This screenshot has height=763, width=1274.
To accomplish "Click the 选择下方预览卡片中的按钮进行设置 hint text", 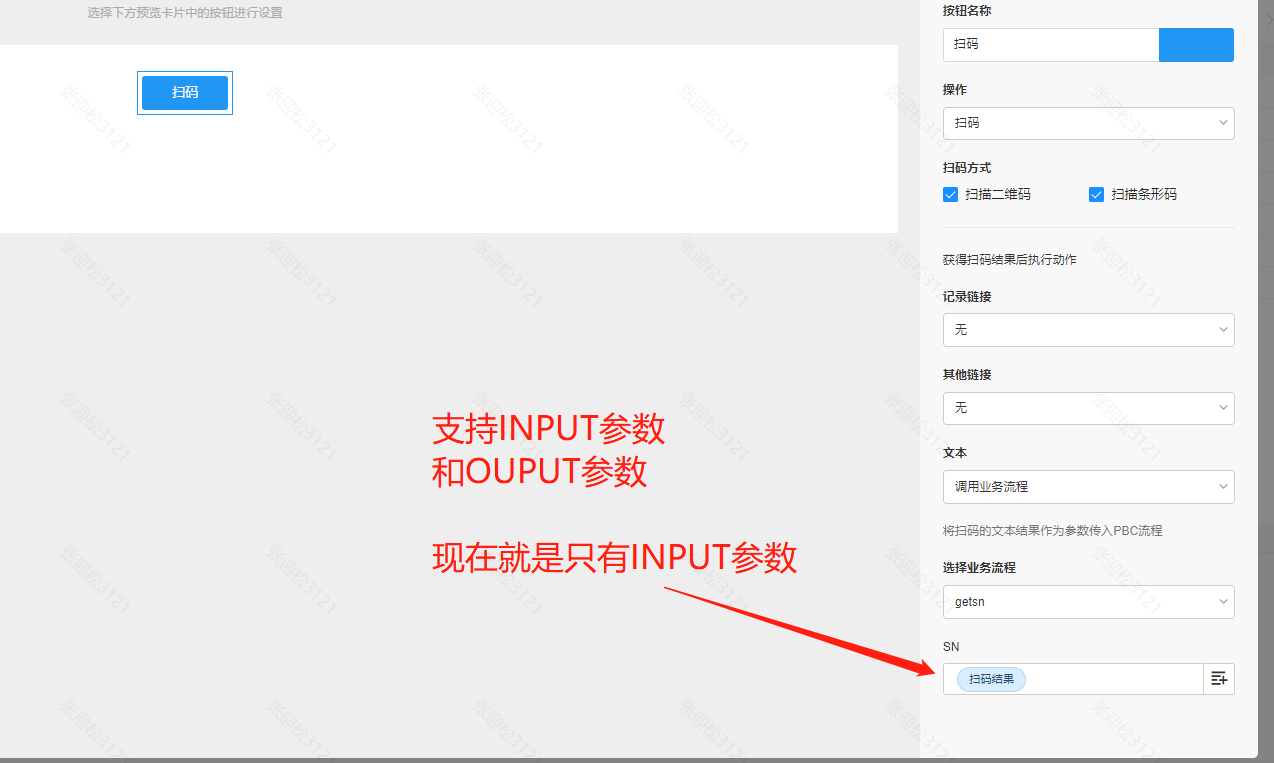I will click(x=185, y=14).
